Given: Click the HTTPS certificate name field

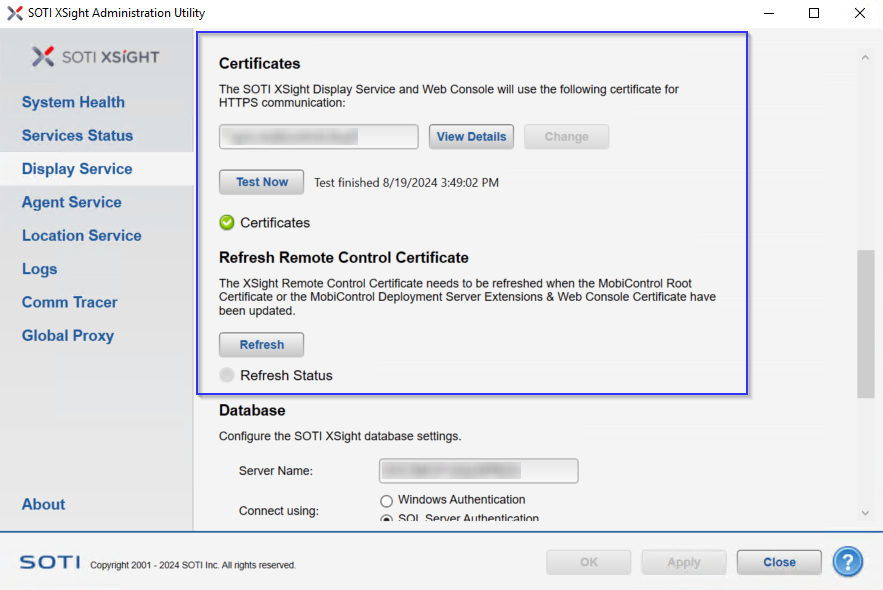Looking at the screenshot, I should click(319, 137).
